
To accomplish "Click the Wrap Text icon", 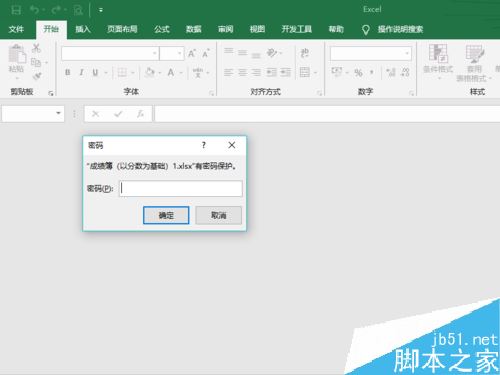I will tap(305, 53).
